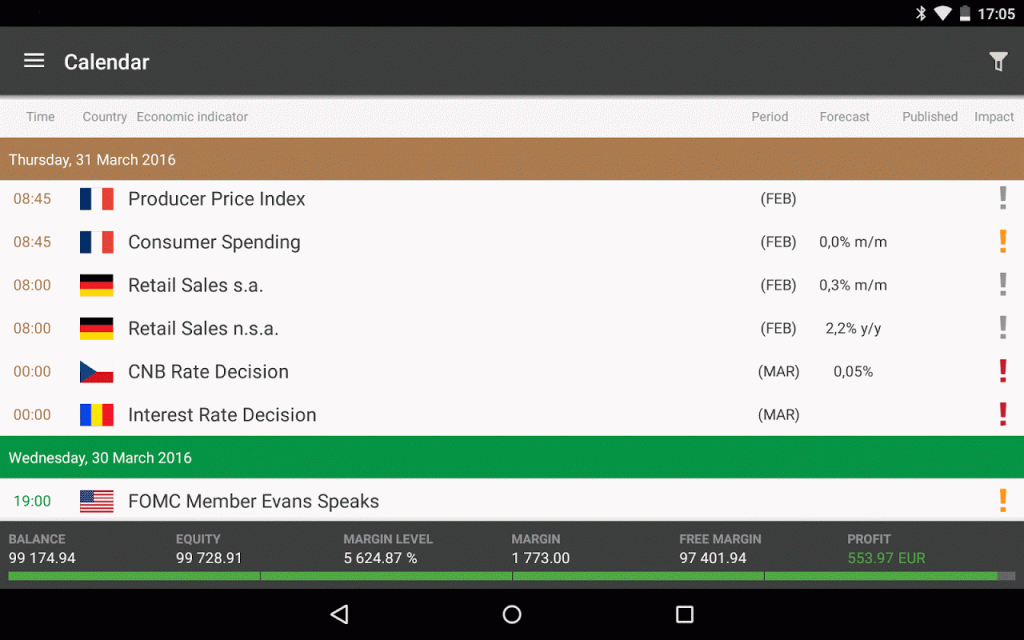Tap the French flag beside Producer Price Index

click(97, 199)
